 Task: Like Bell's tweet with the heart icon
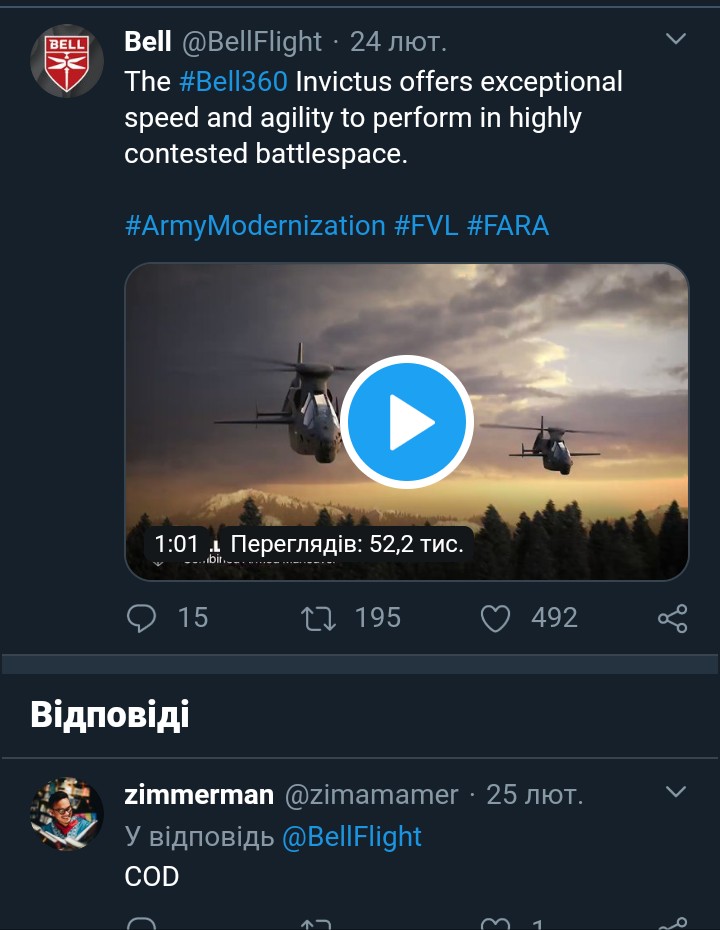click(496, 619)
